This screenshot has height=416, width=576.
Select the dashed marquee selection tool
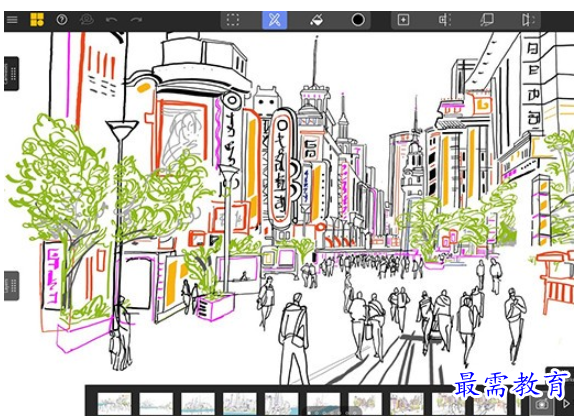coord(233,19)
